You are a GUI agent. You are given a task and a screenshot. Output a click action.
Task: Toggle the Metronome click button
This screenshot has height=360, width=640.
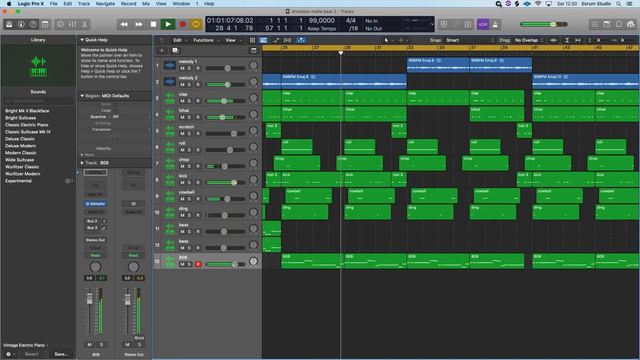495,24
